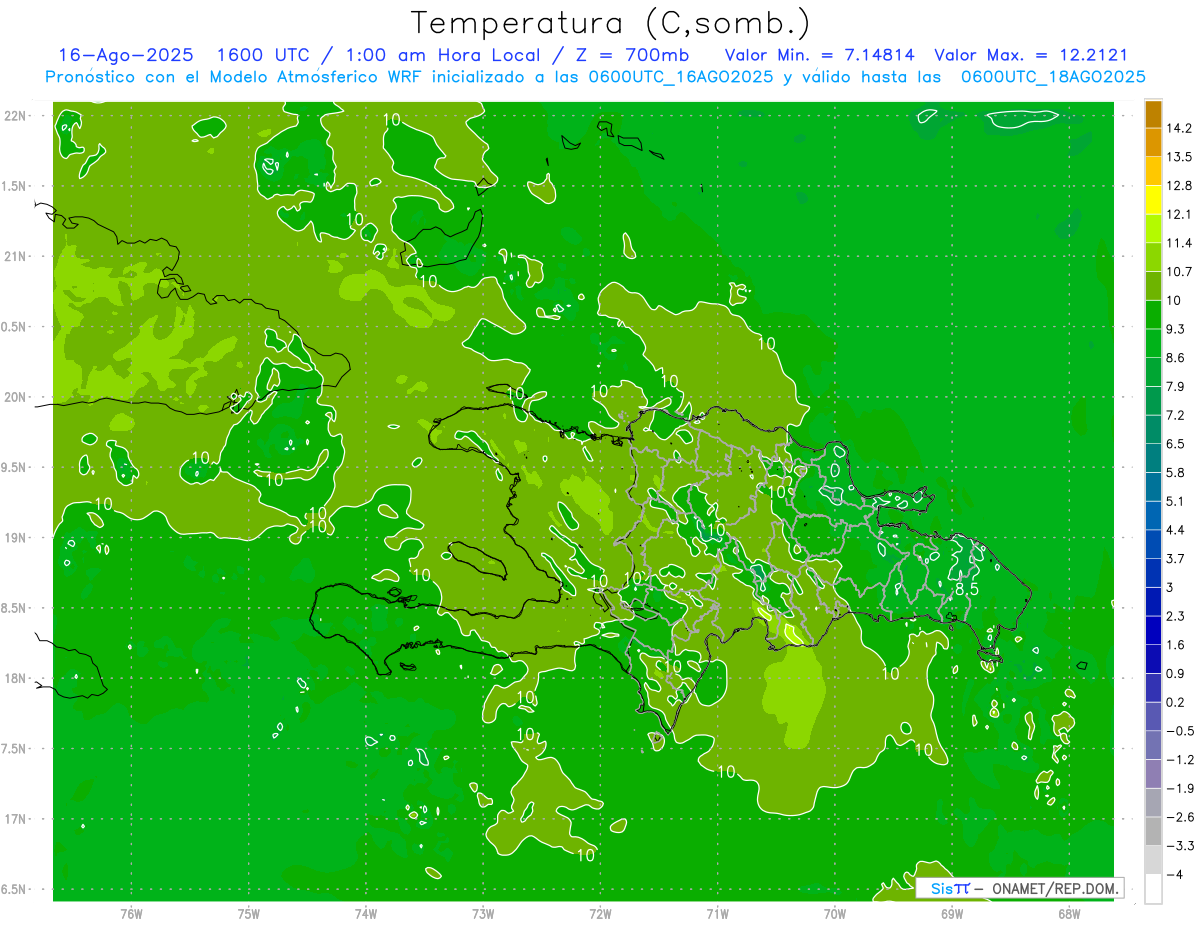Click the blue swatch between 3.7 and 4.4
Viewport: 1200px width, 927px height.
(1153, 544)
